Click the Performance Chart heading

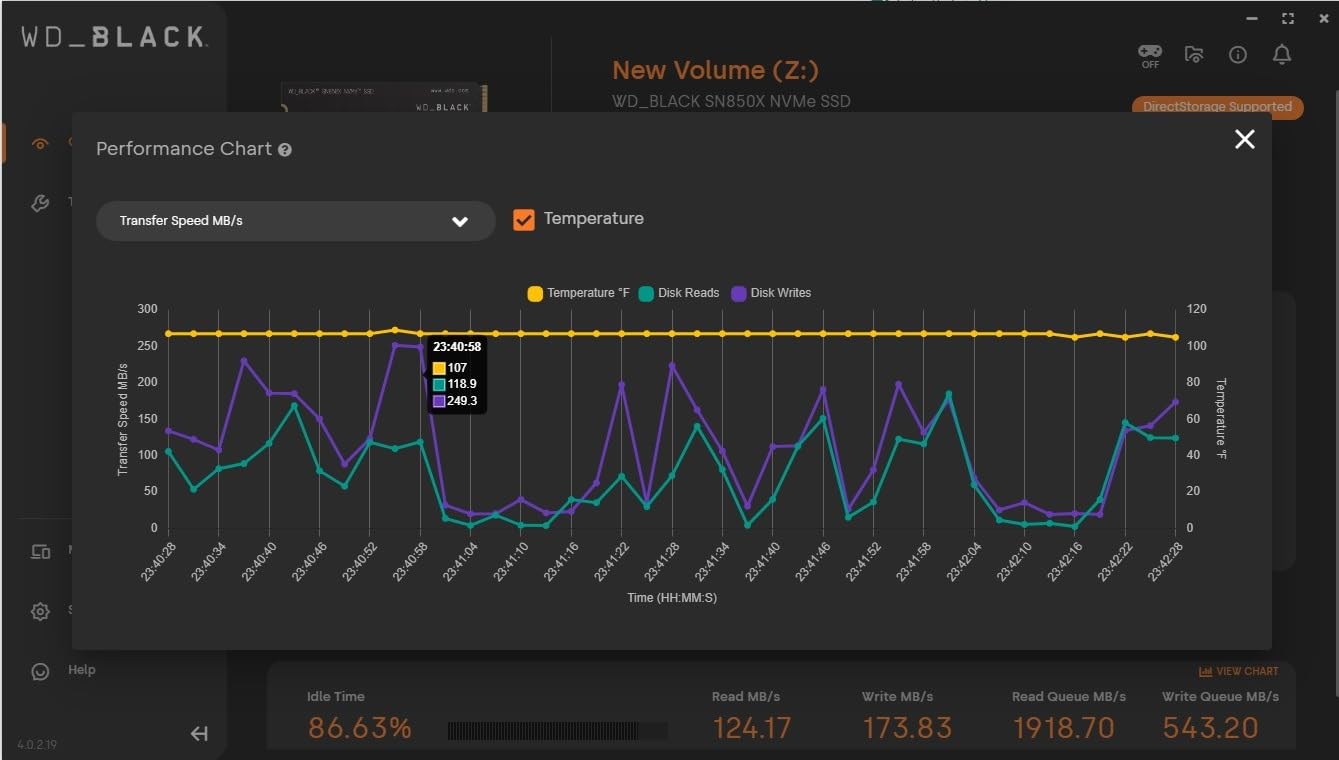click(184, 149)
